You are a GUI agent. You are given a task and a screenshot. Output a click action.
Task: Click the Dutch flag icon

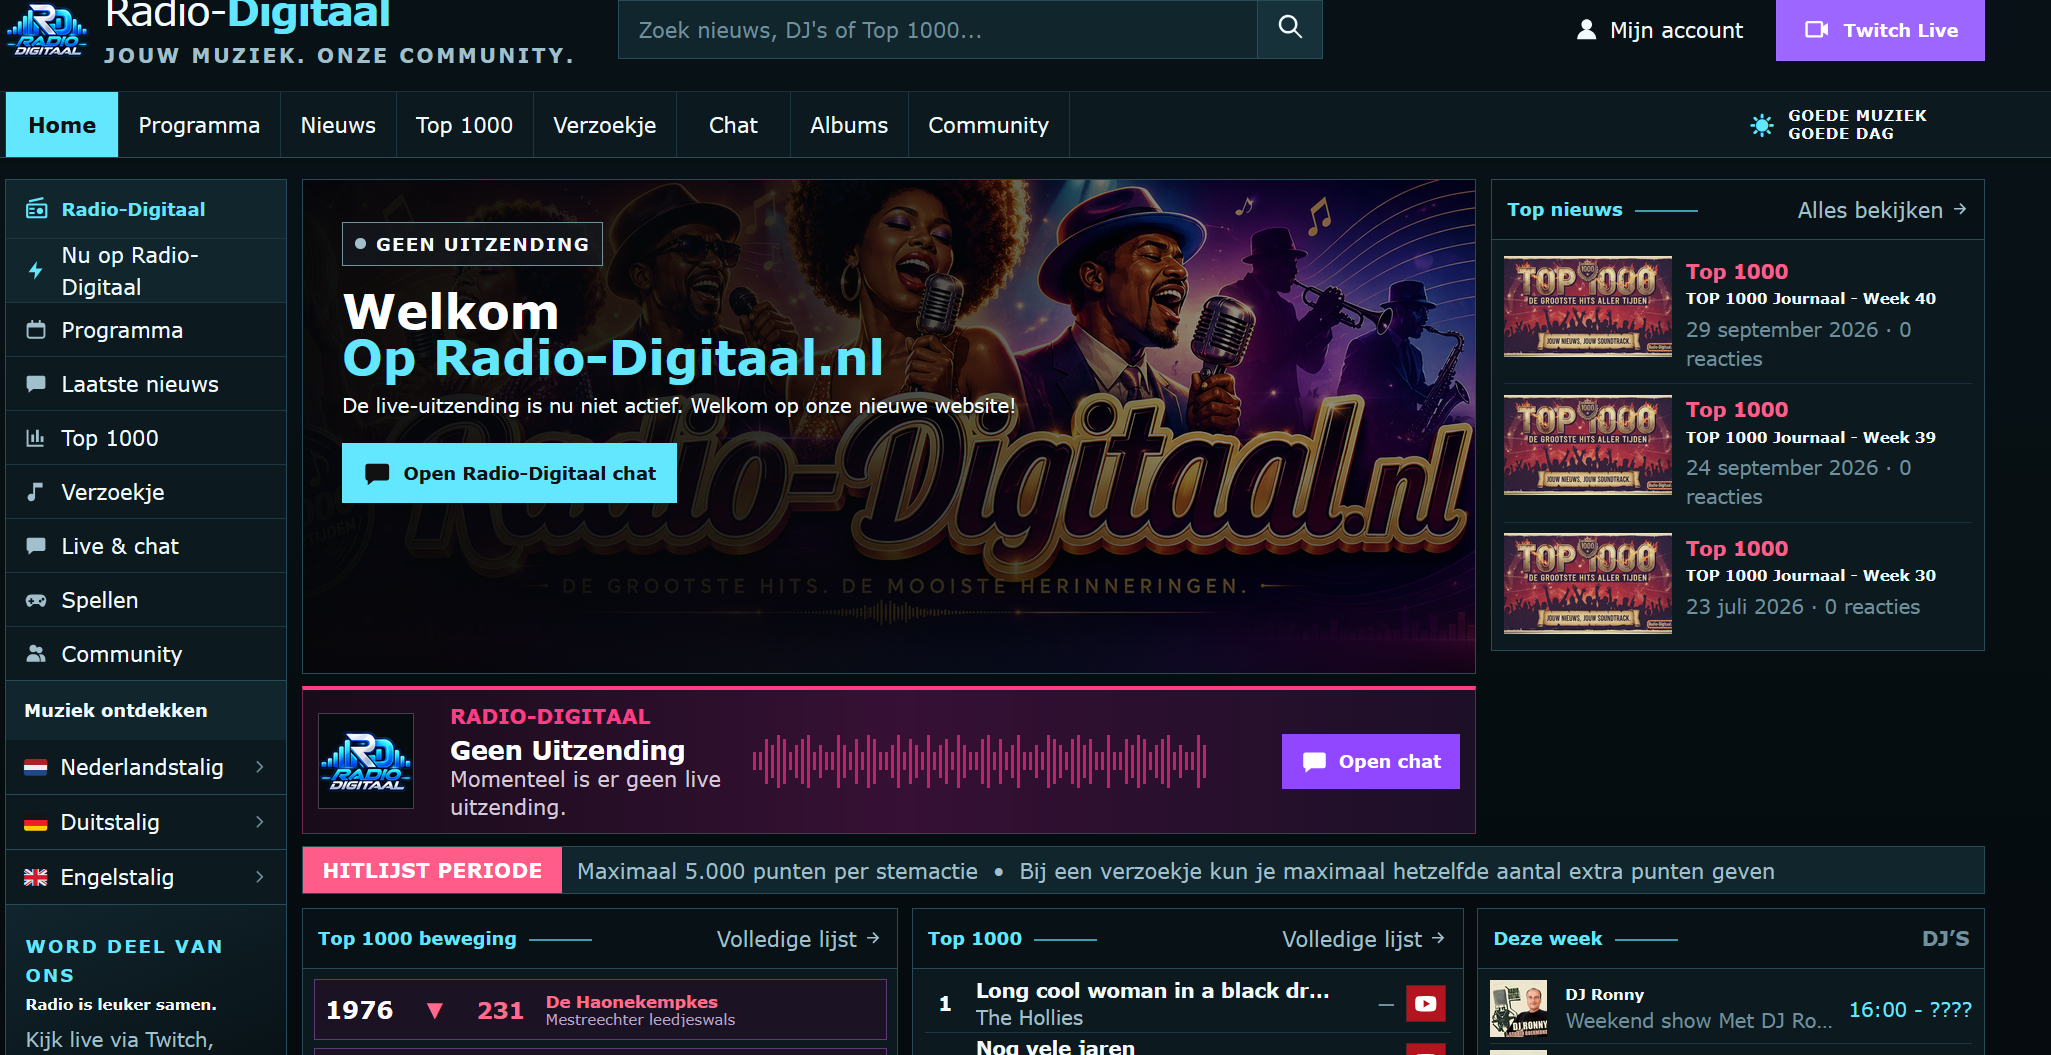click(x=36, y=767)
